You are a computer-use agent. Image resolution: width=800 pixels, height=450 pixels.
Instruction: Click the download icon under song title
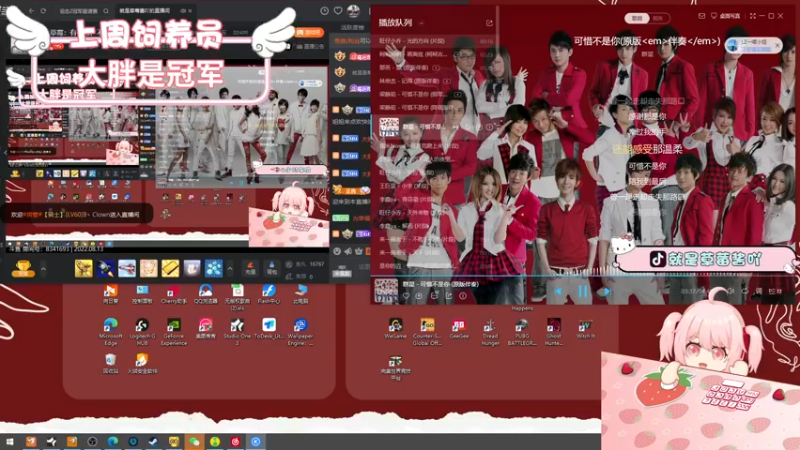coord(419,295)
